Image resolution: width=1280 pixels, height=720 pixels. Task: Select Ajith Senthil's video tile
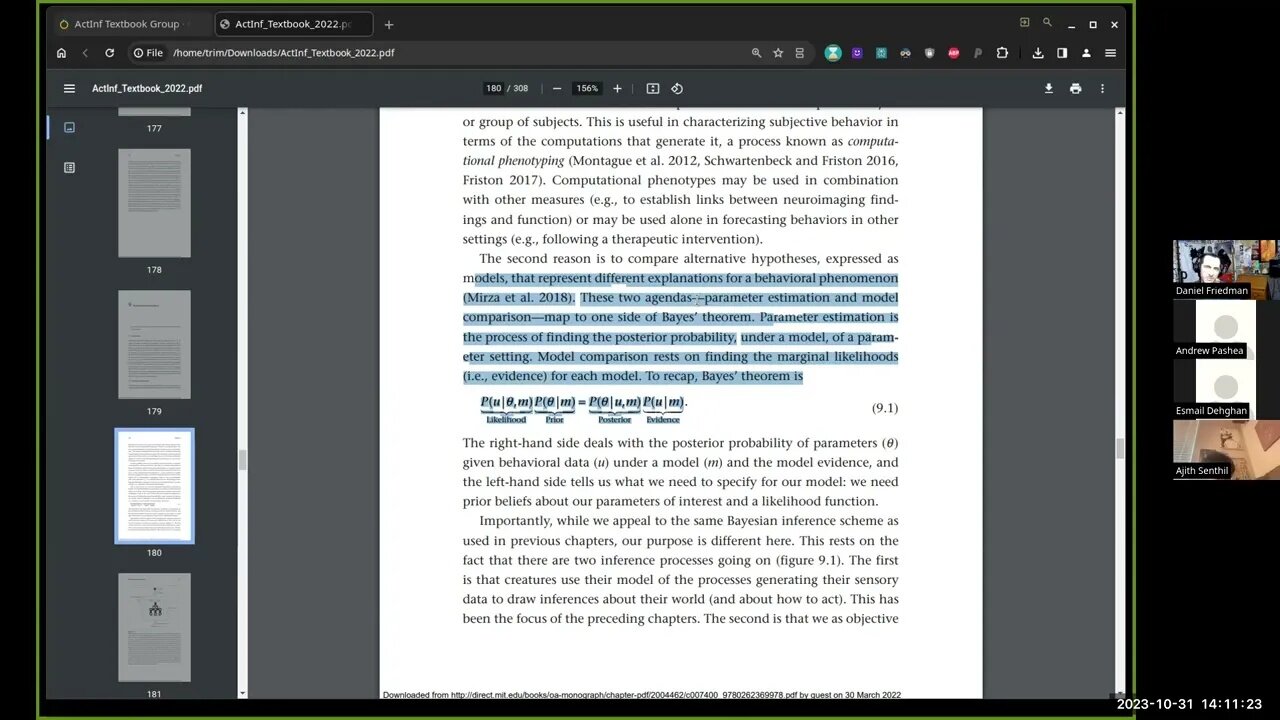1226,448
